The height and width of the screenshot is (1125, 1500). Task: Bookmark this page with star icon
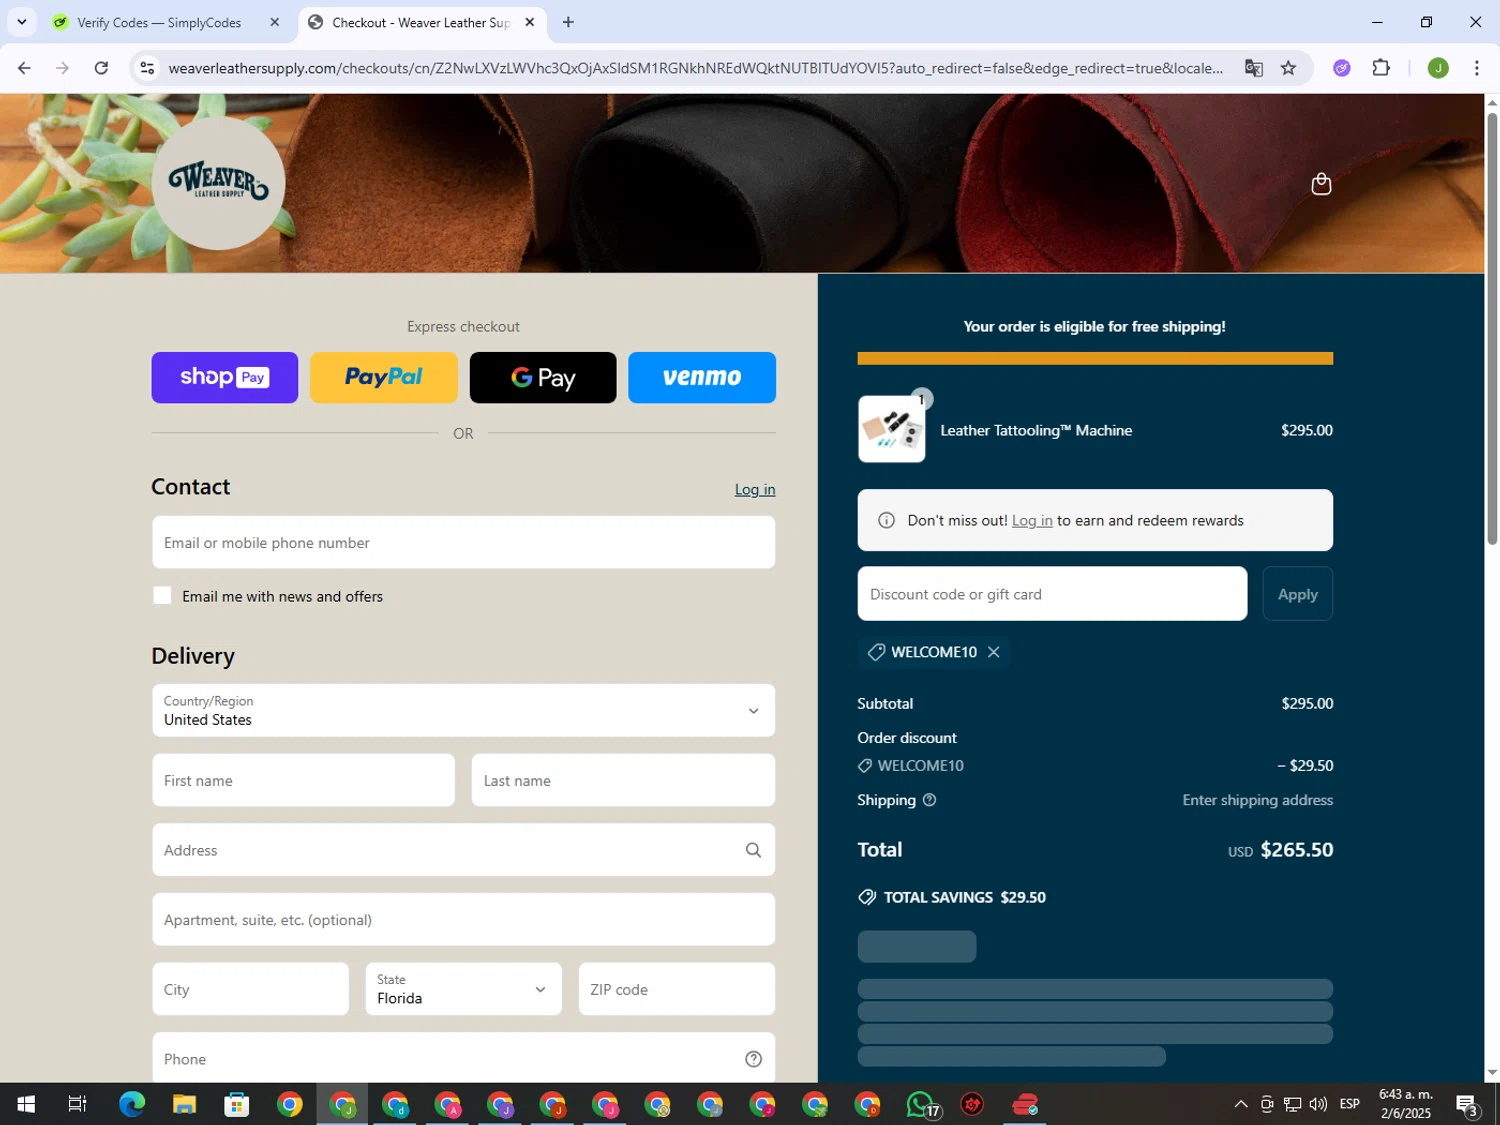[1288, 68]
